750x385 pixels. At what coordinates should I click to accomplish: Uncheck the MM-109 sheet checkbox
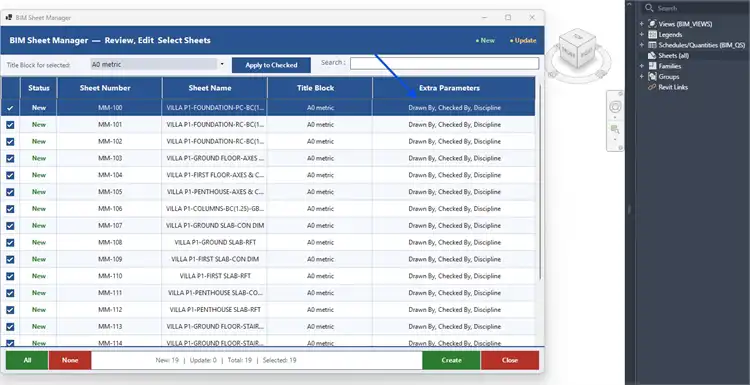(x=10, y=259)
